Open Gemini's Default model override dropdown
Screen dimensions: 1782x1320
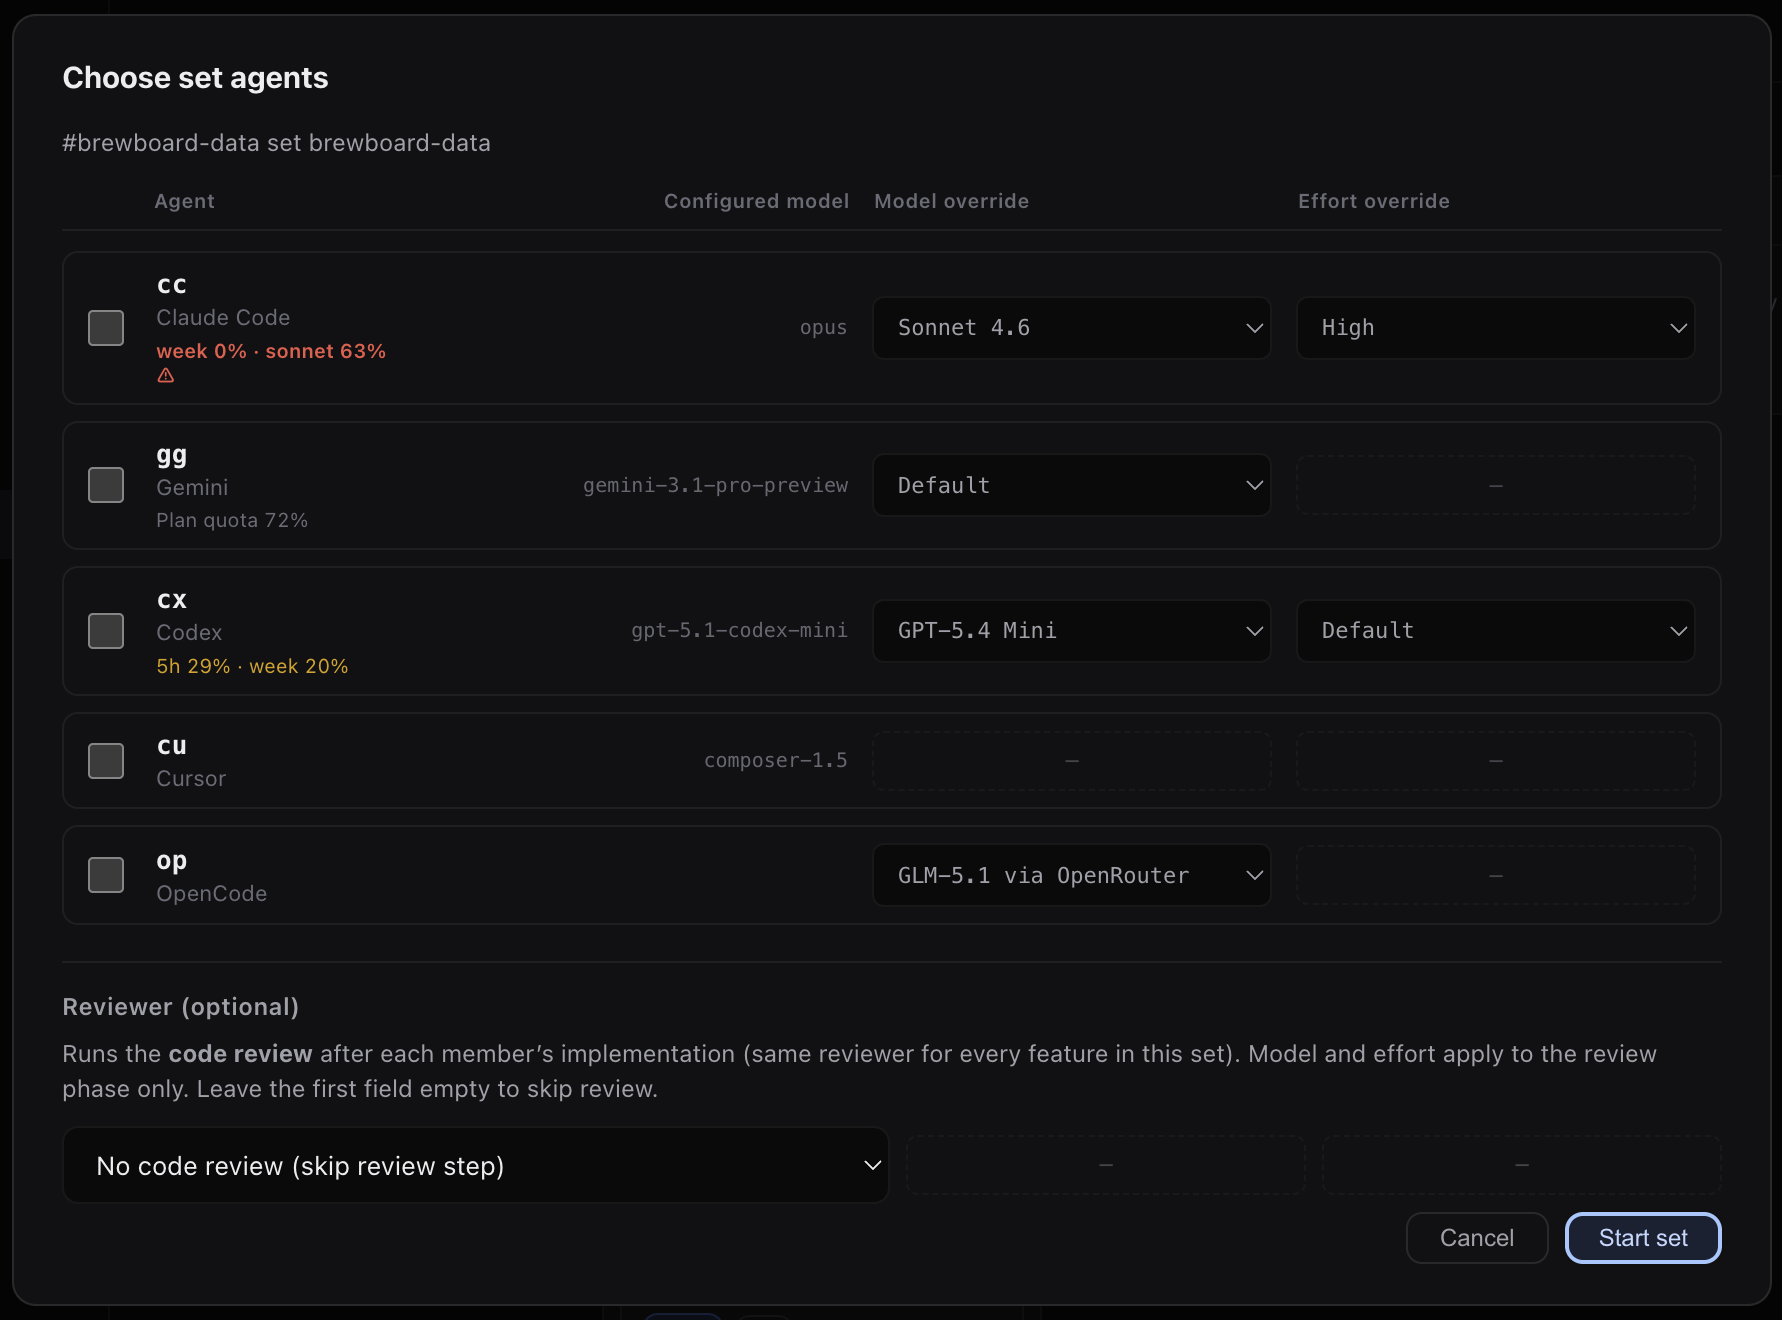[1071, 485]
